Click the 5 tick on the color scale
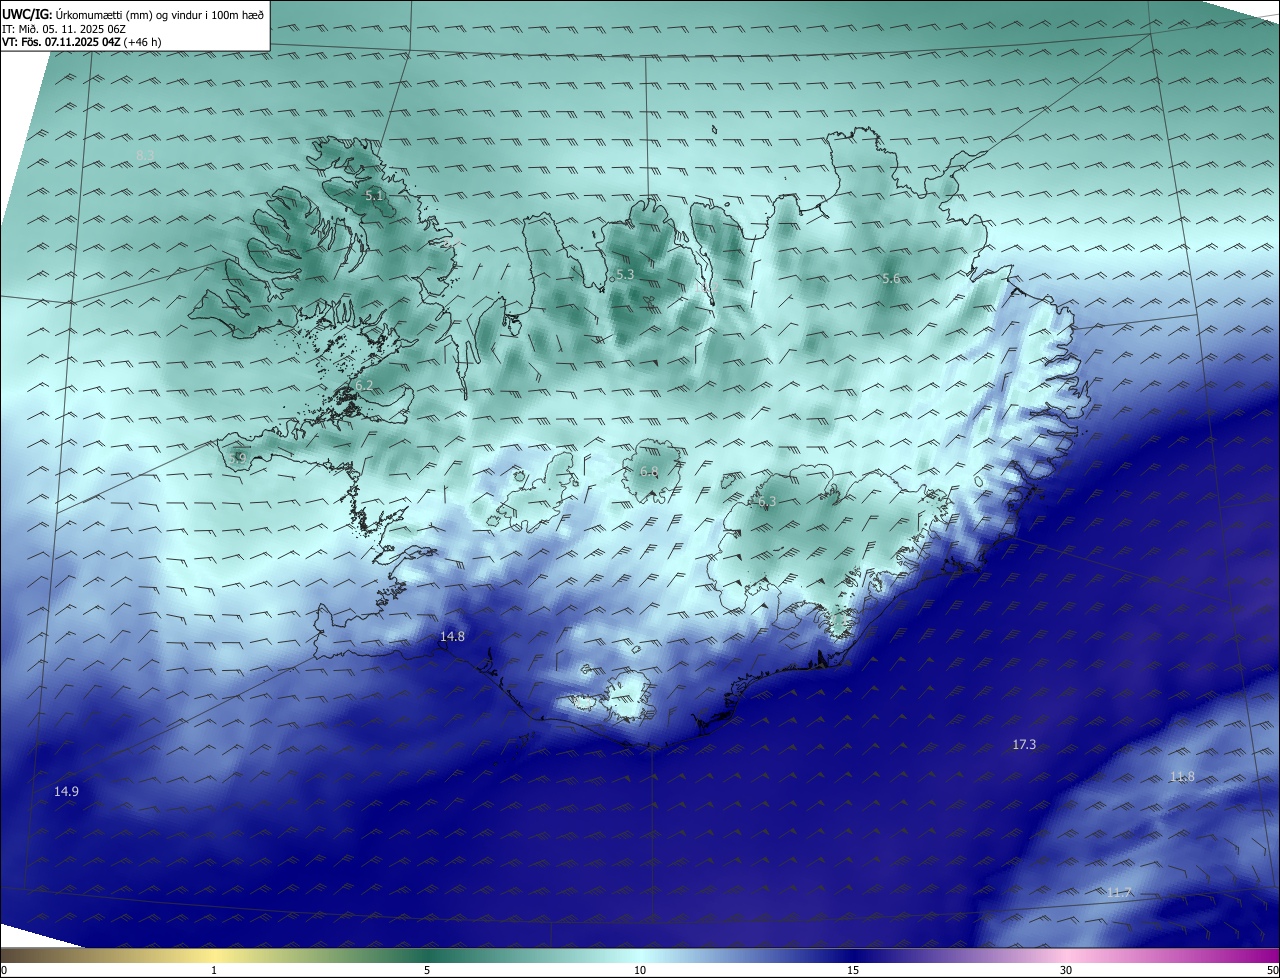Screen dimensions: 1280x978 tap(427, 970)
